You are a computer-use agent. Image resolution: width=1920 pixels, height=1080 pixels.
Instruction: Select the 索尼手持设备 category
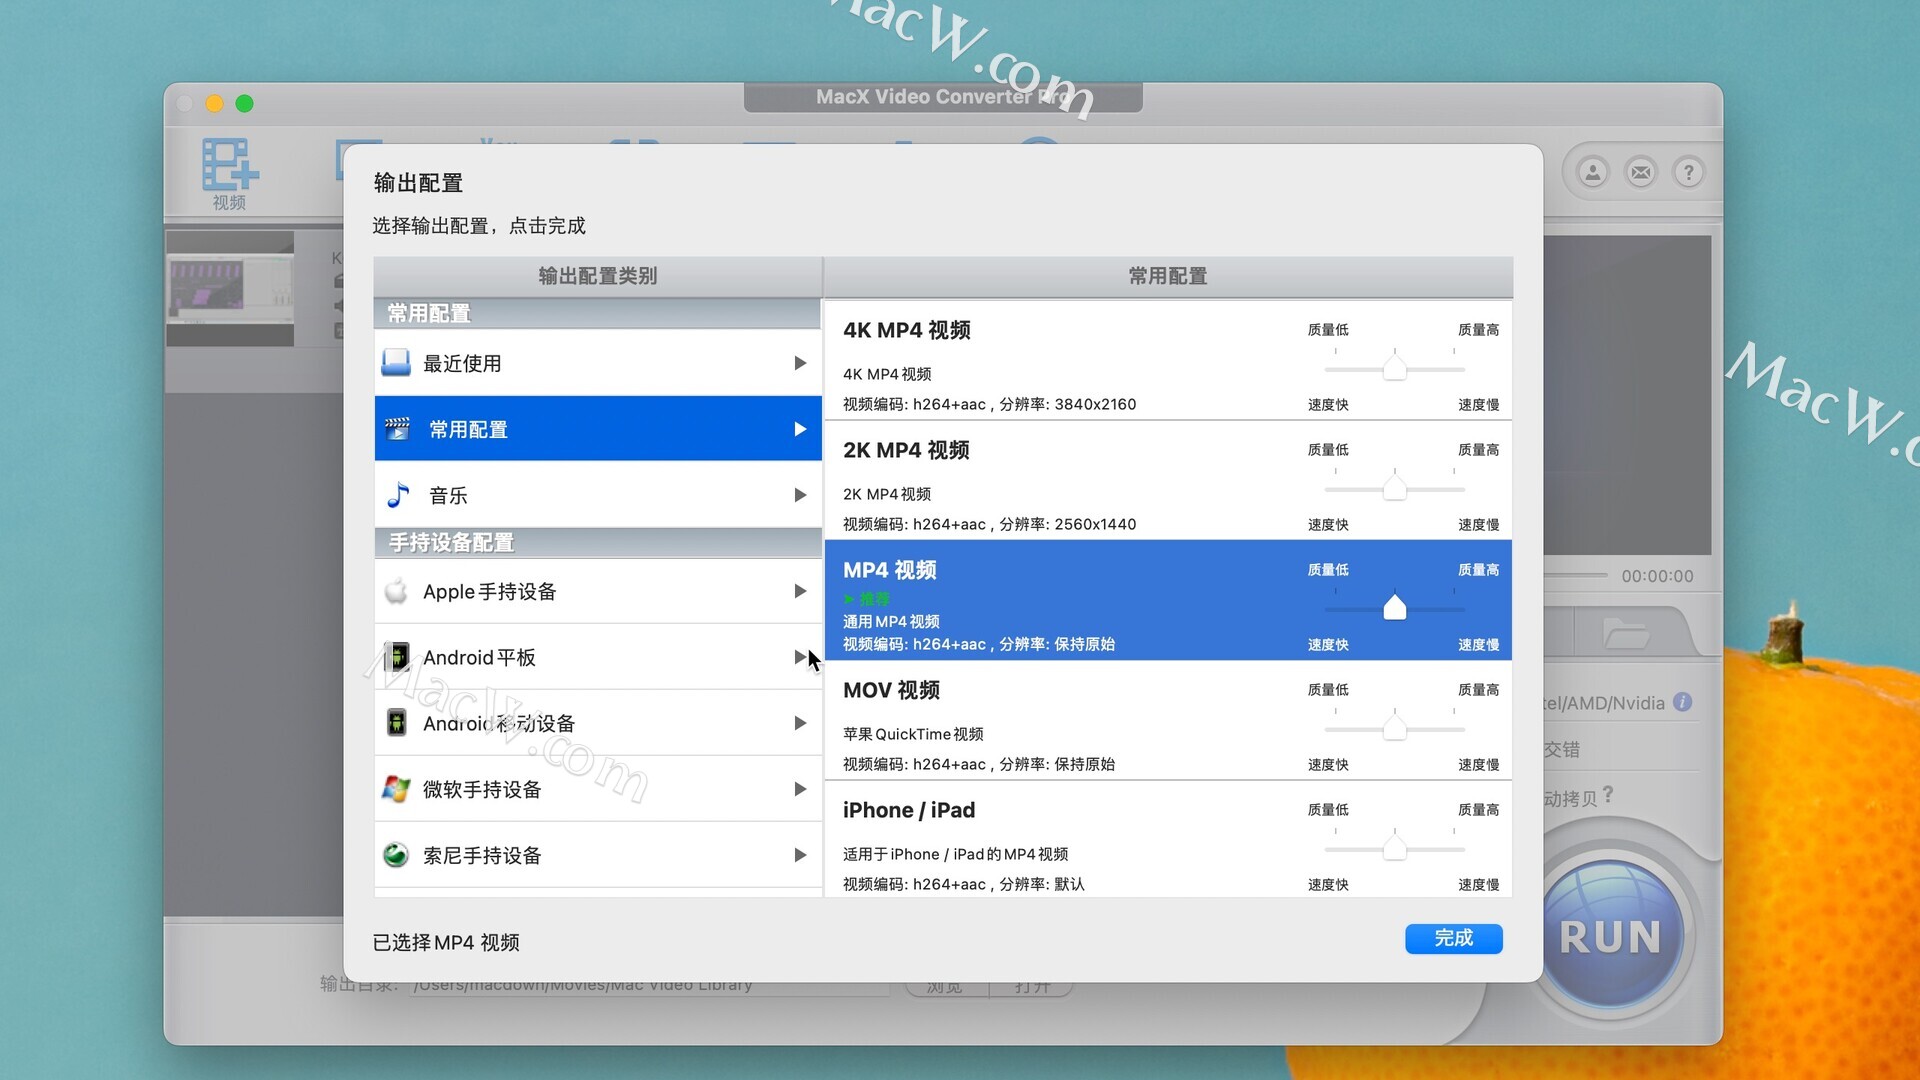click(x=598, y=855)
